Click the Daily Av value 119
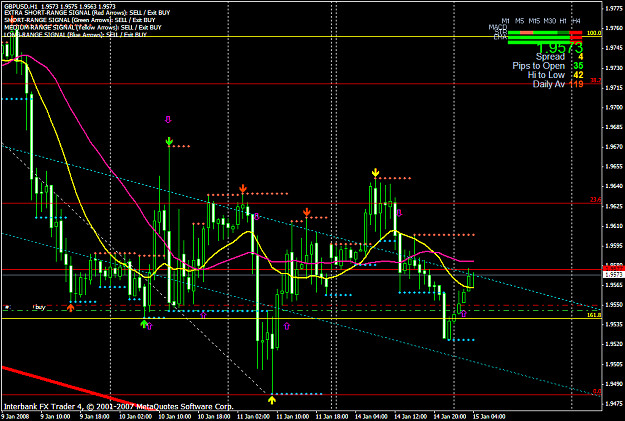 (x=576, y=84)
